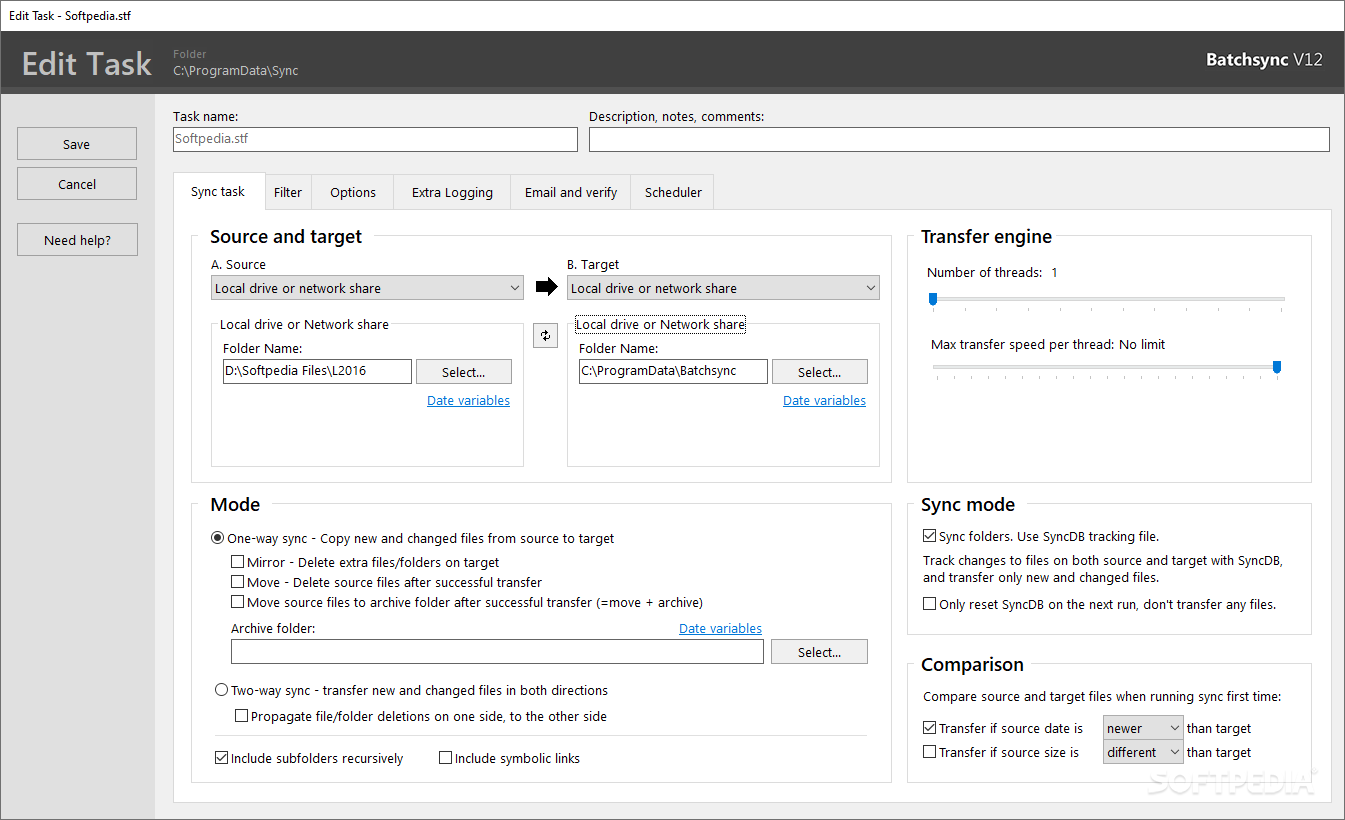Image resolution: width=1345 pixels, height=820 pixels.
Task: Open the source date 'newer' dropdown
Action: pos(1143,728)
